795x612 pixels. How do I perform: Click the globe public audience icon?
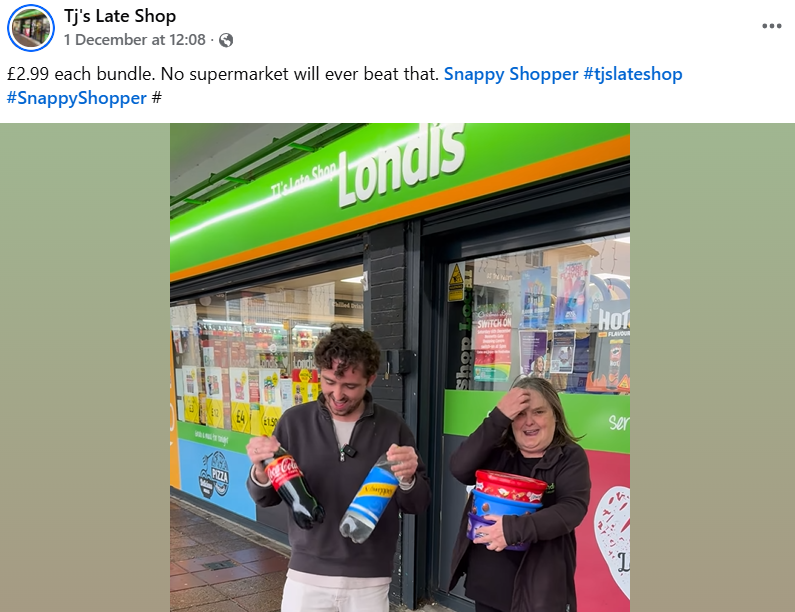[226, 40]
